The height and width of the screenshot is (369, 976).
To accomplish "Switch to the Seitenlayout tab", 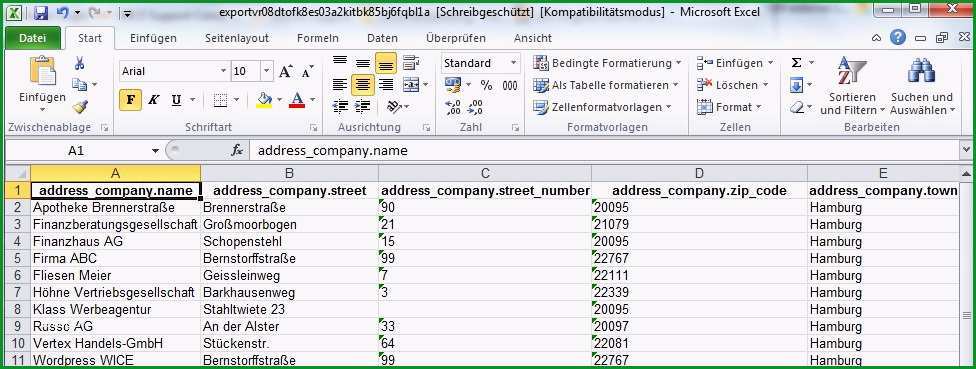I will (237, 38).
